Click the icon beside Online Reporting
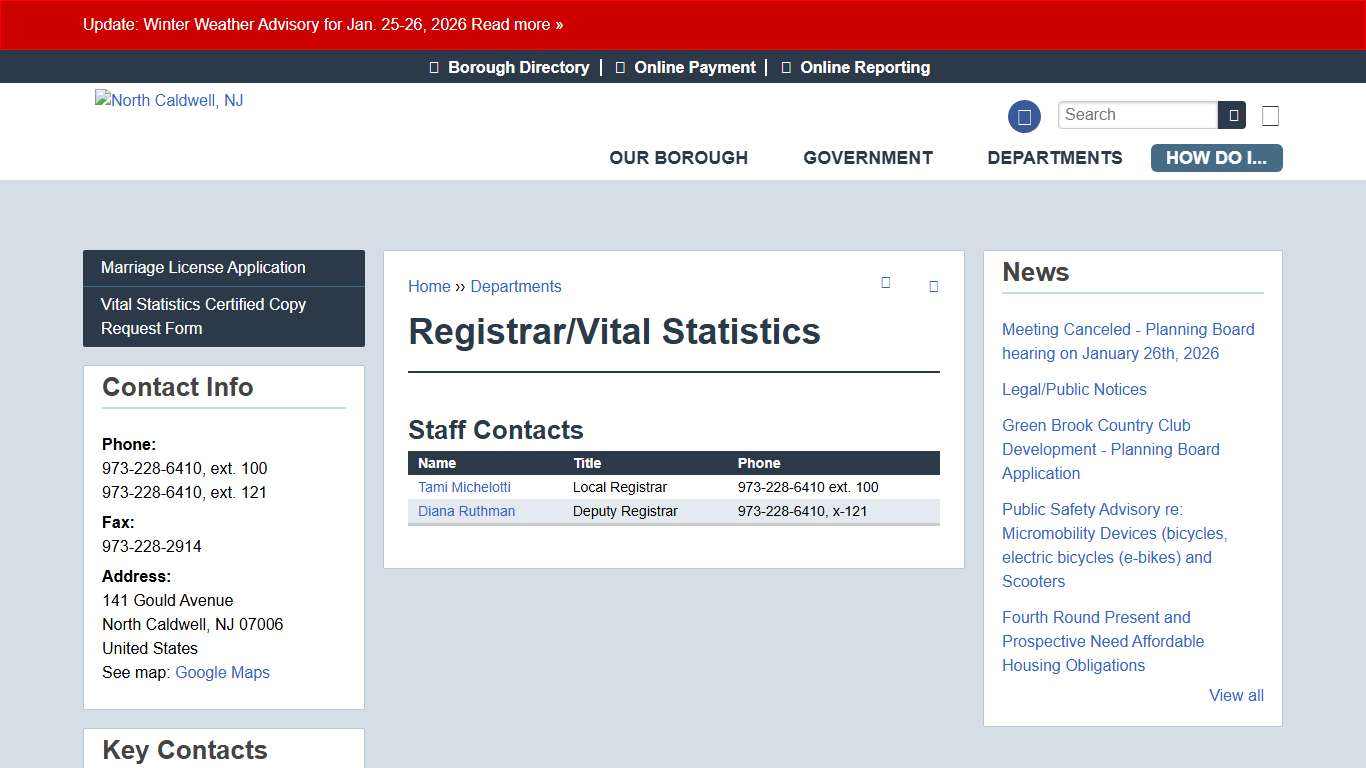The height and width of the screenshot is (768, 1366). (786, 67)
